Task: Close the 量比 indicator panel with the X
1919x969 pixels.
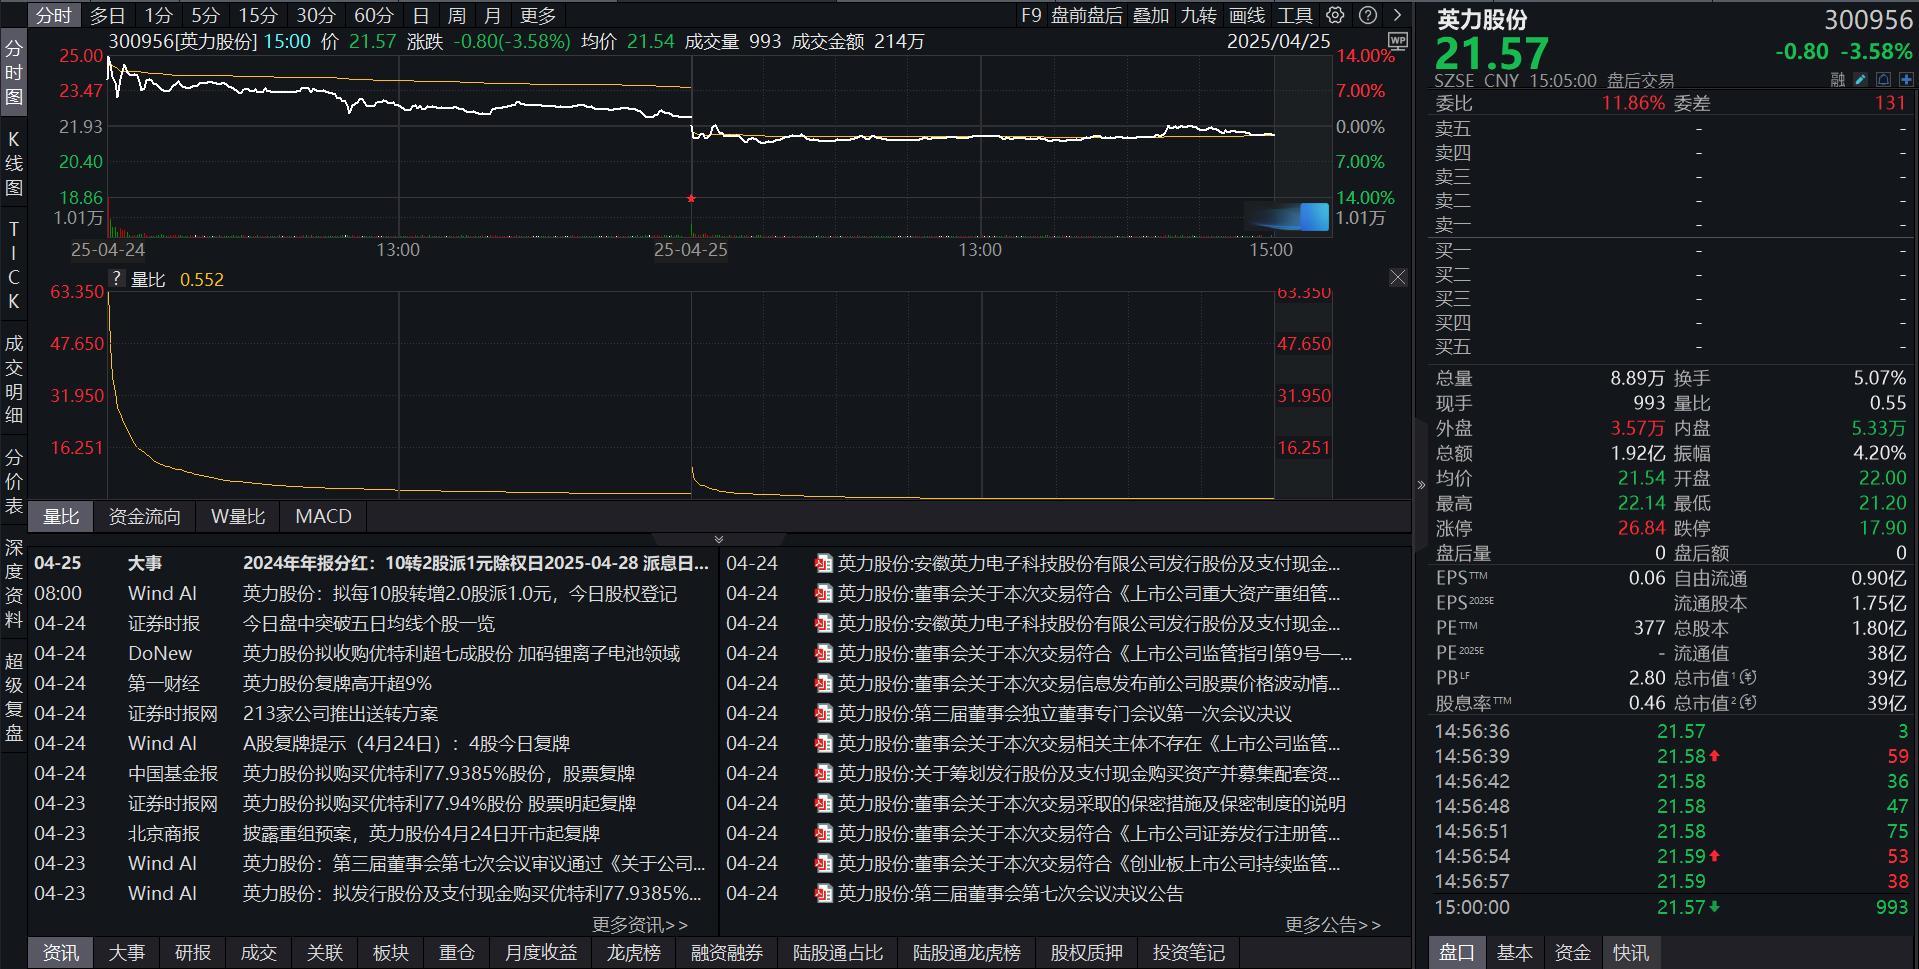Action: point(1397,278)
